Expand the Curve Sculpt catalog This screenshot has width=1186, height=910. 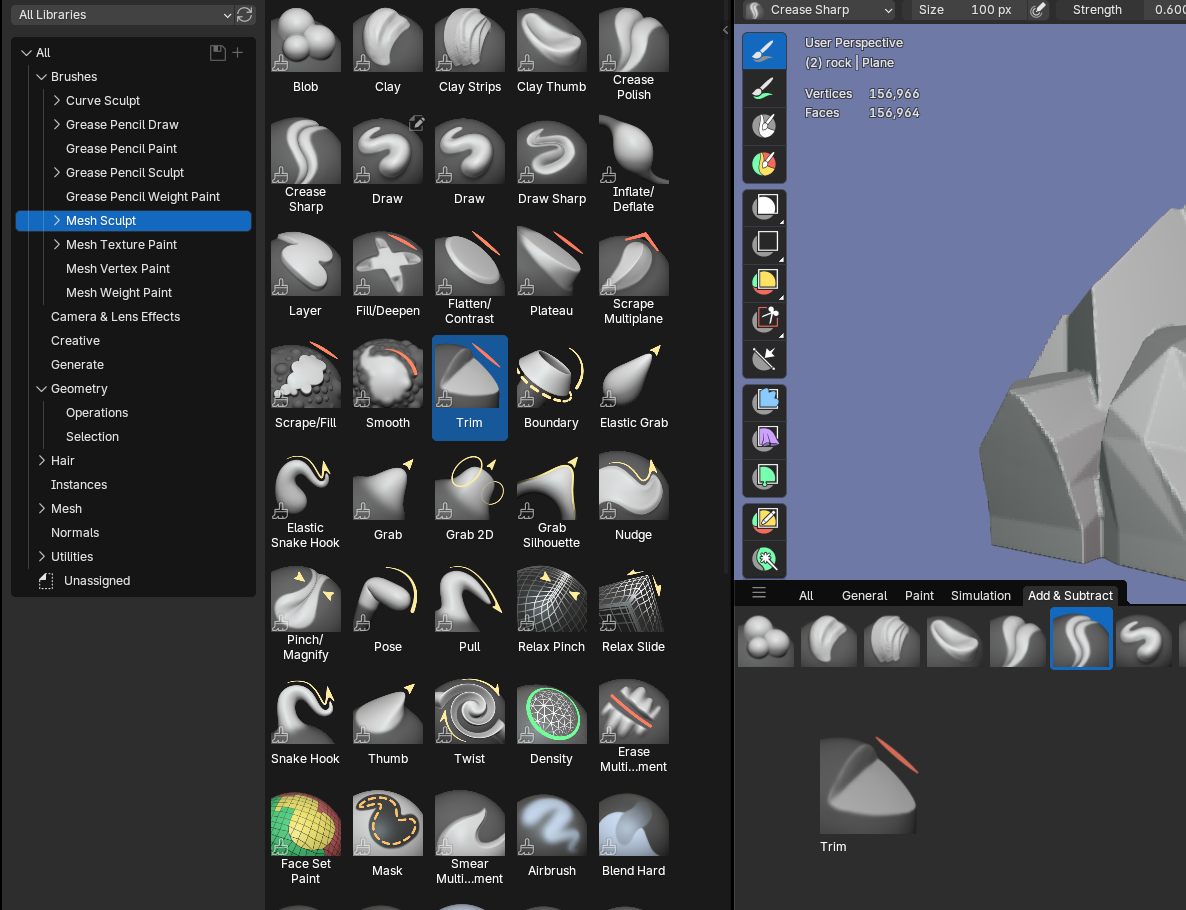57,100
